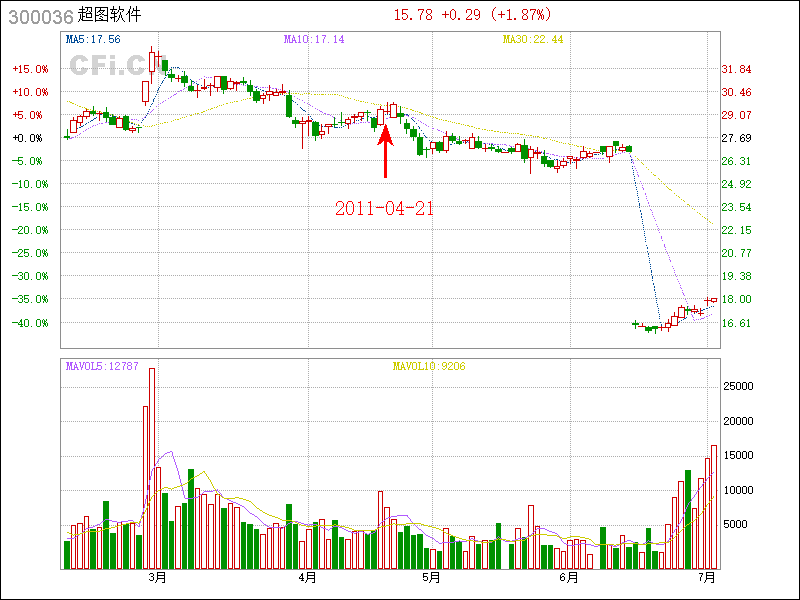Select the 3月 label on the time axis

coord(157,577)
